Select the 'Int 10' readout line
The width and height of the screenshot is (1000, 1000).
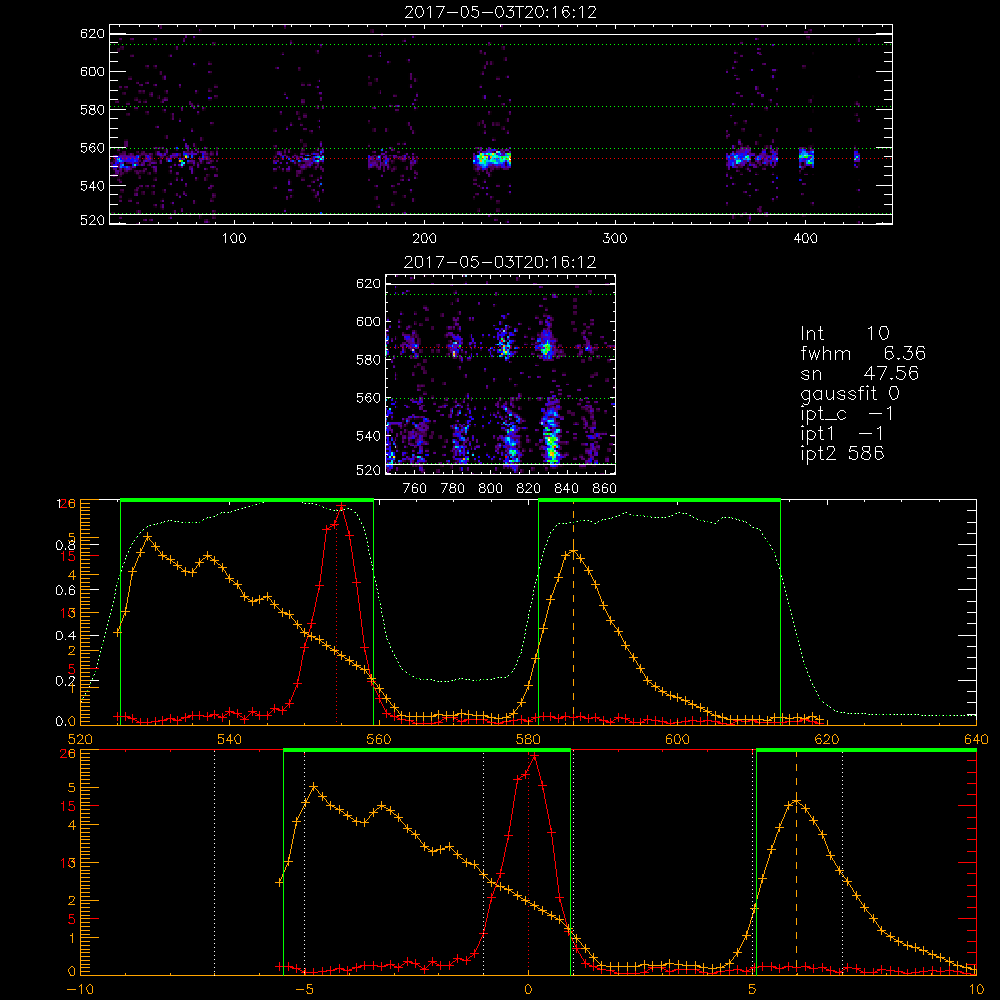844,334
